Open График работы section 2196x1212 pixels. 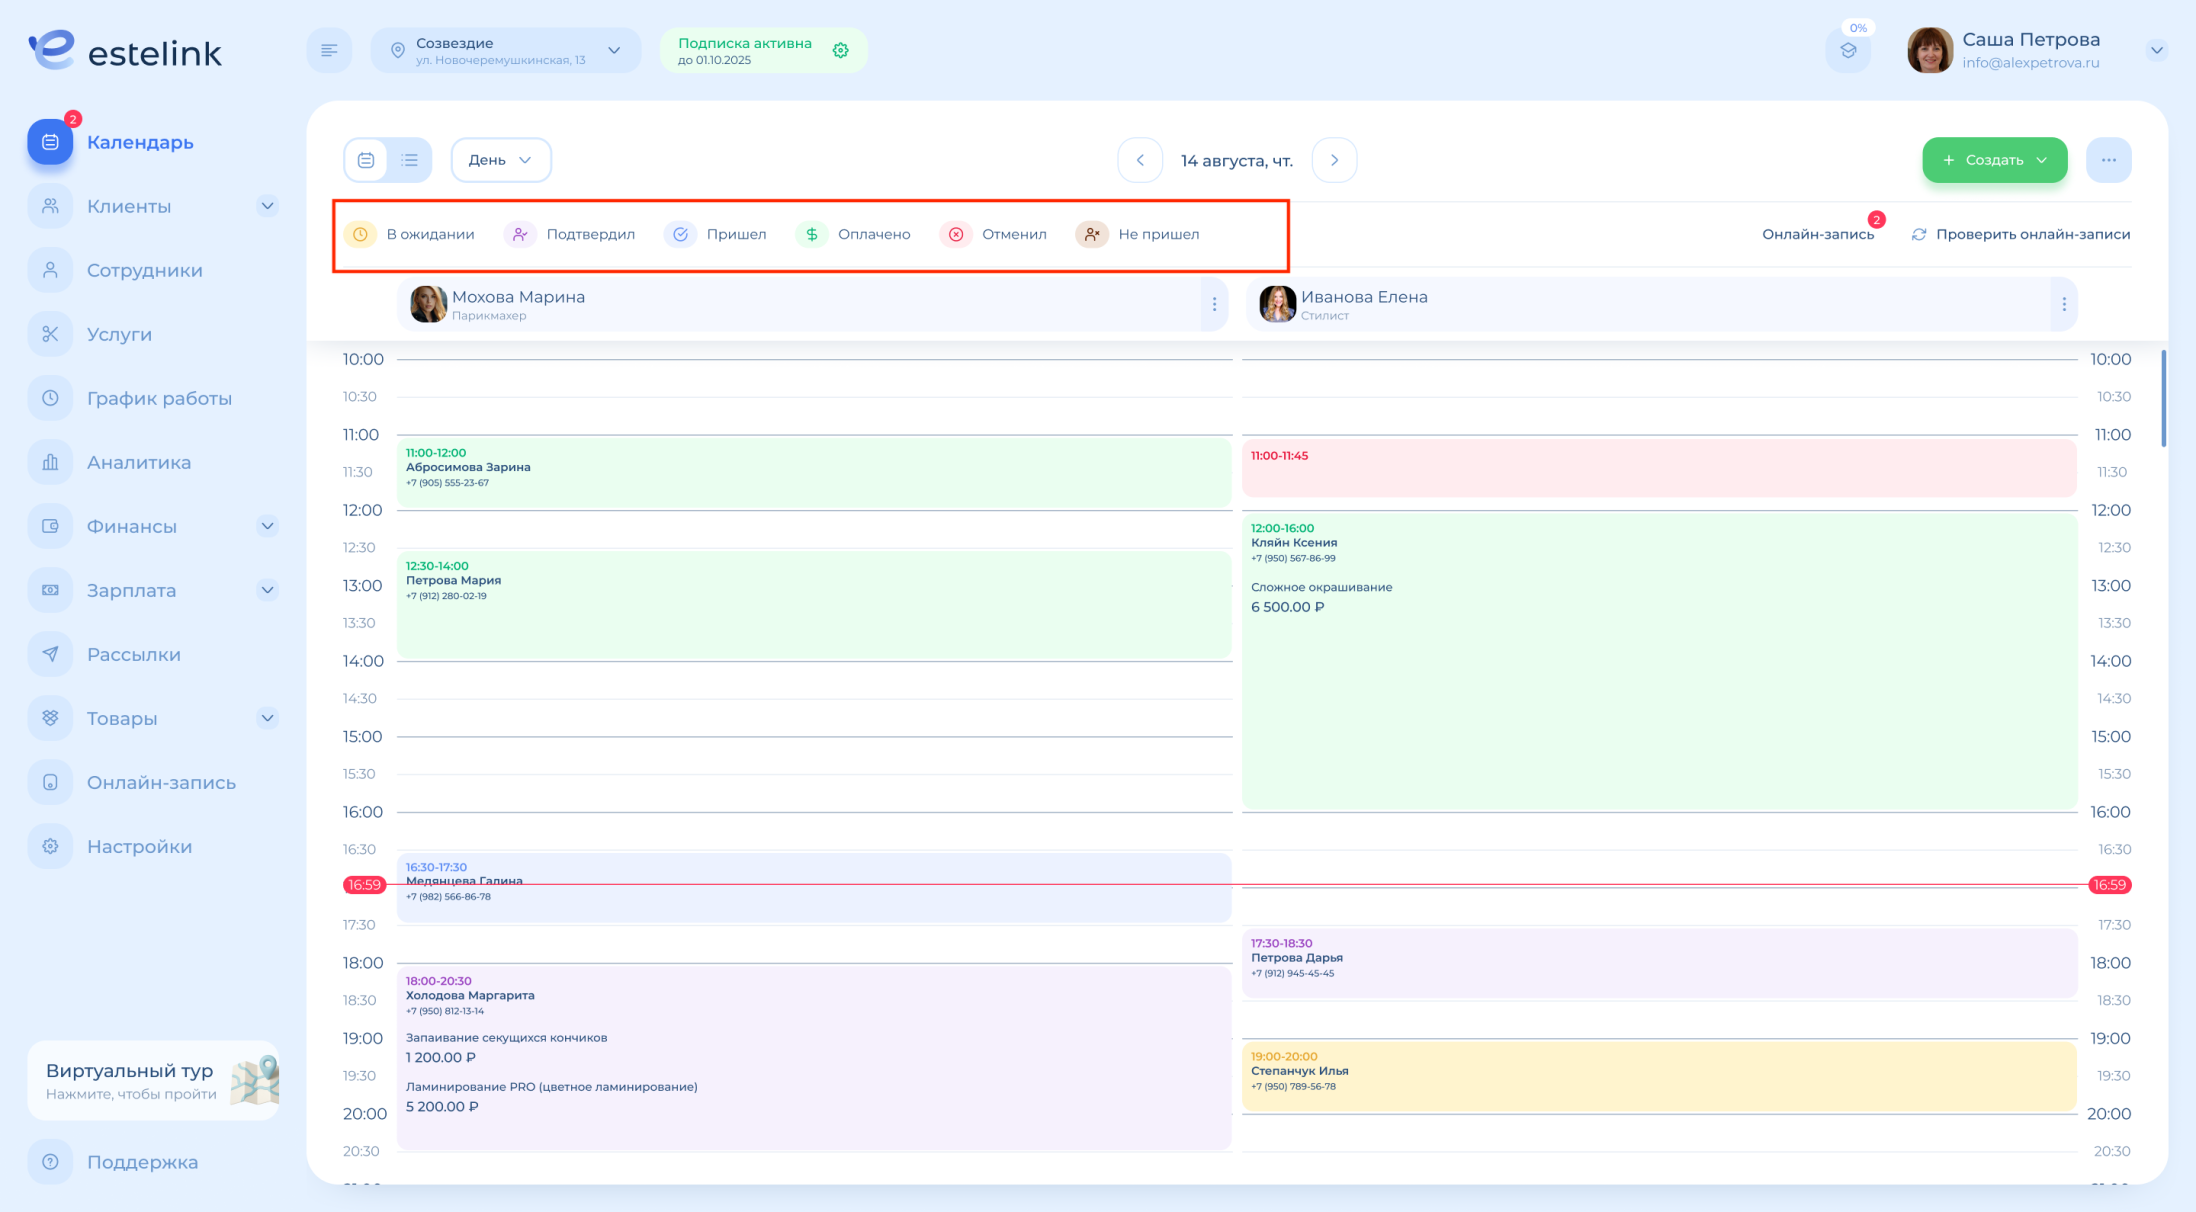pyautogui.click(x=158, y=398)
